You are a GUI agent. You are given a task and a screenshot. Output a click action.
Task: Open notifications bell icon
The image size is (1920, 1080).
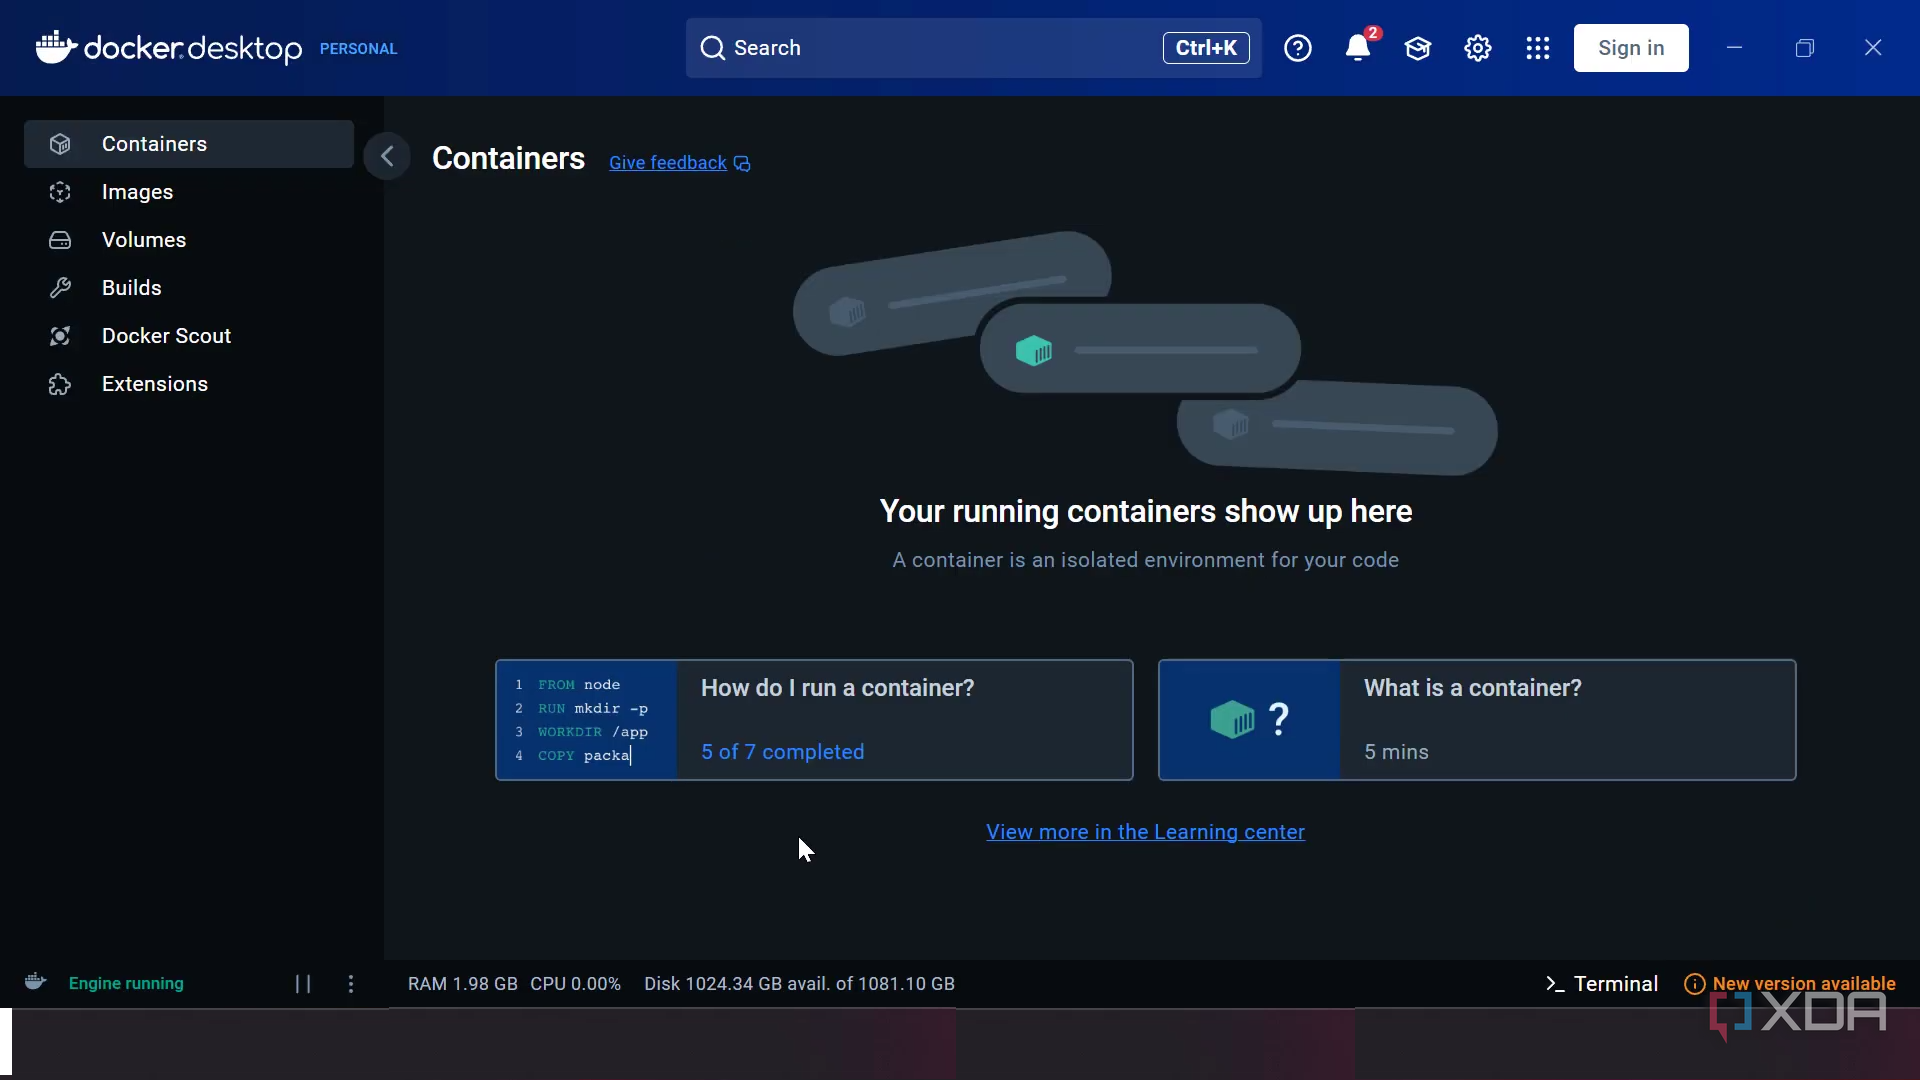[x=1358, y=48]
